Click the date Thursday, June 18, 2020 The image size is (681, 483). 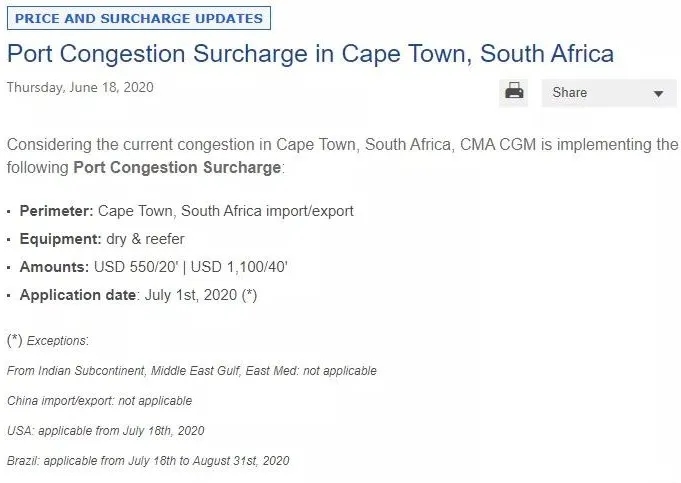coord(80,87)
